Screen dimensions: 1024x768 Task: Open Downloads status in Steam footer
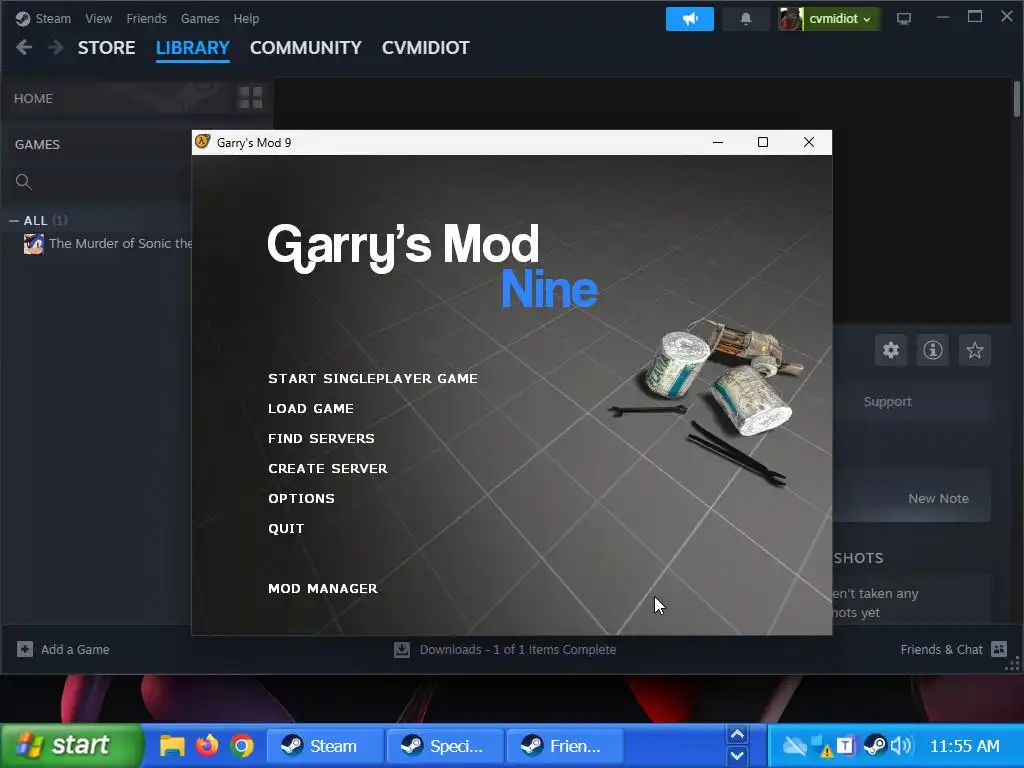pos(505,649)
